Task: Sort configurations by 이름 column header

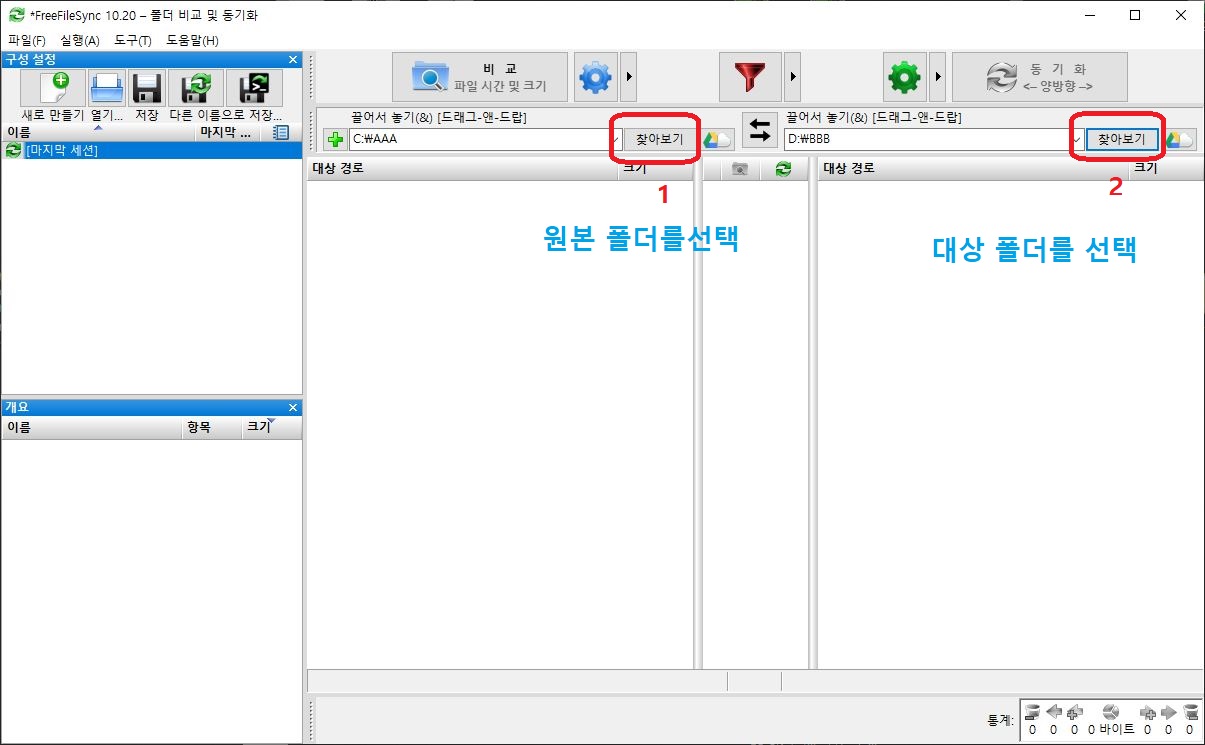Action: [100, 132]
